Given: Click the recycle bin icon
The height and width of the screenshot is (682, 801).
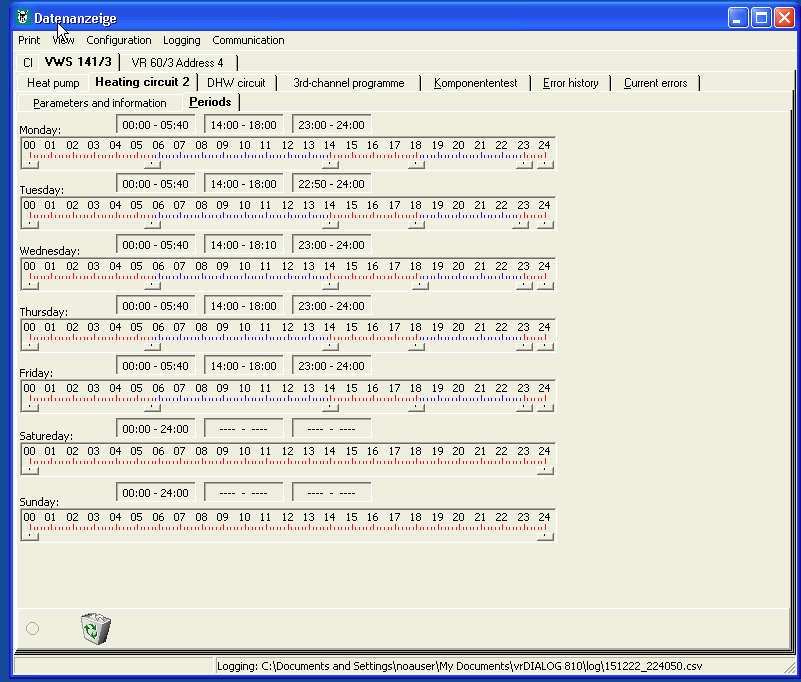Looking at the screenshot, I should click(95, 629).
